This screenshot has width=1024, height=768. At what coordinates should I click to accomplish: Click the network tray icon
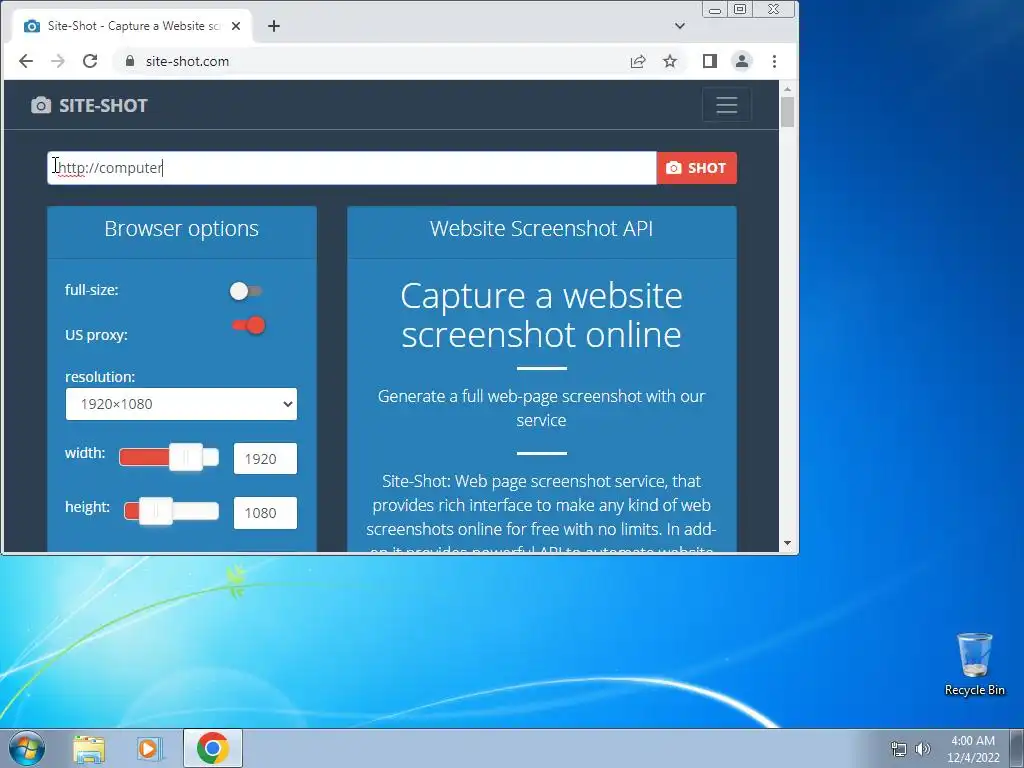pos(899,749)
